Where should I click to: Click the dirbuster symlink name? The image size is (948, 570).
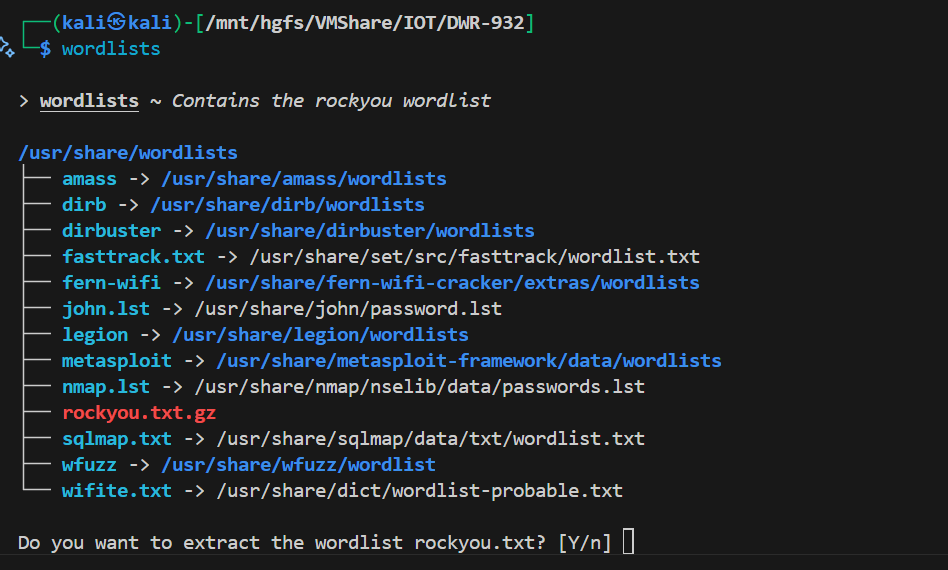111,231
